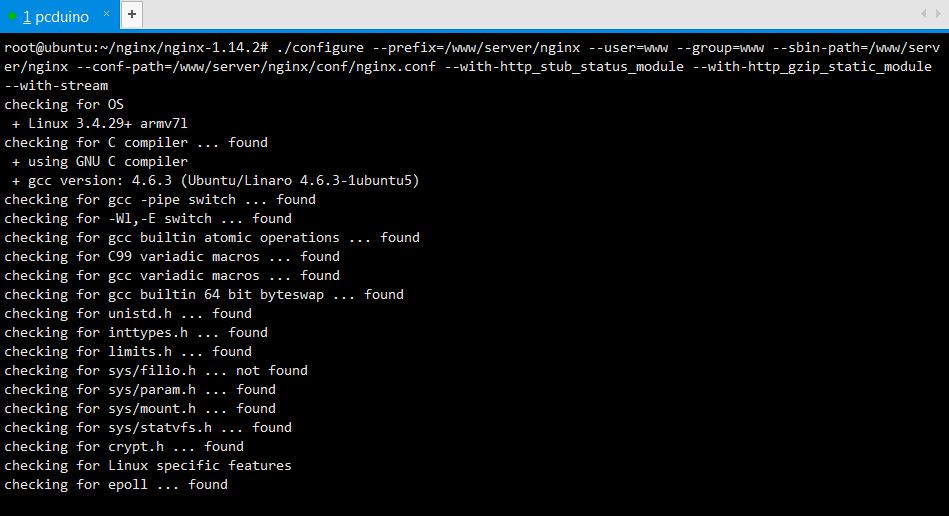Click the 'gcc -pipe switch' line
This screenshot has width=949, height=516.
click(x=160, y=200)
